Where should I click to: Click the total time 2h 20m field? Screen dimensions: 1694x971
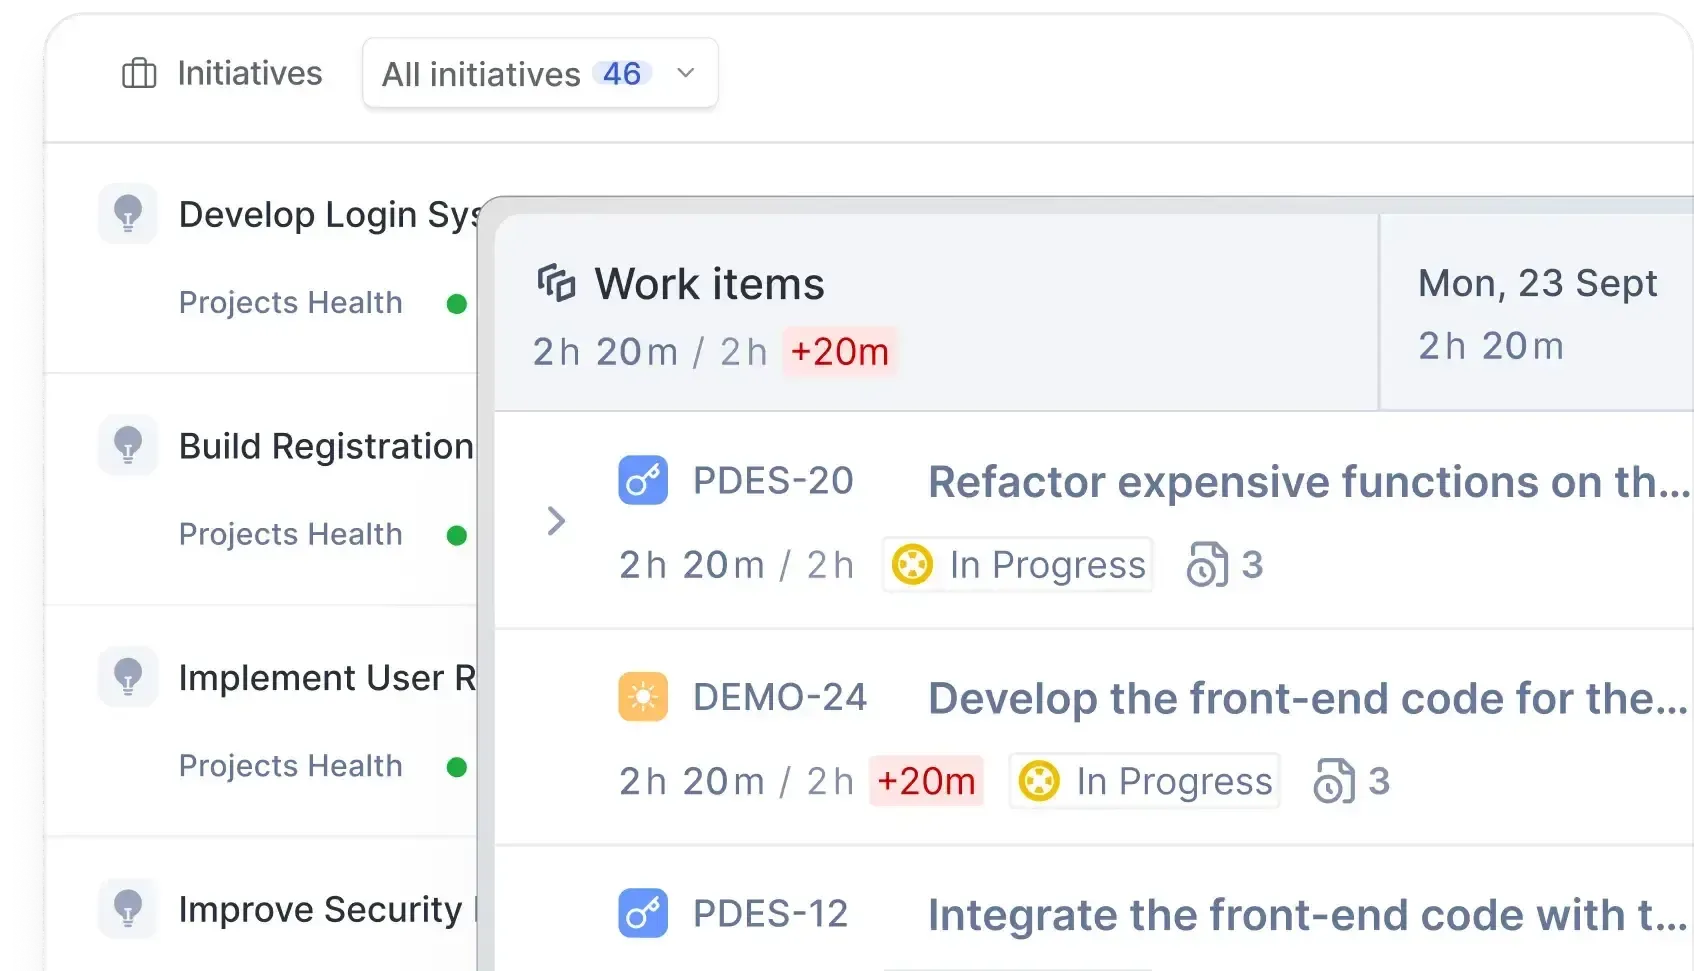pyautogui.click(x=605, y=352)
